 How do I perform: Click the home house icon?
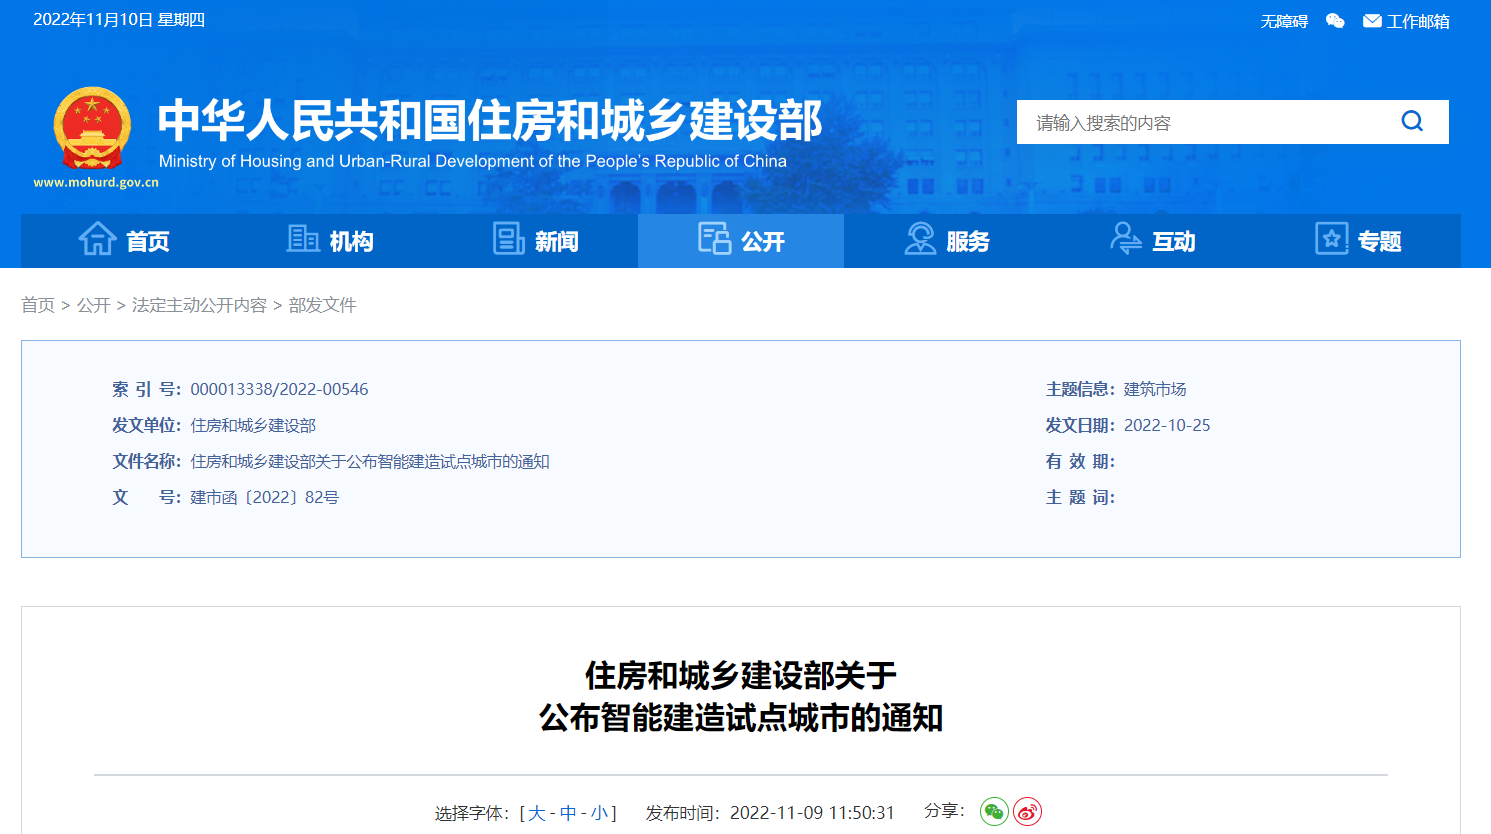click(x=97, y=239)
